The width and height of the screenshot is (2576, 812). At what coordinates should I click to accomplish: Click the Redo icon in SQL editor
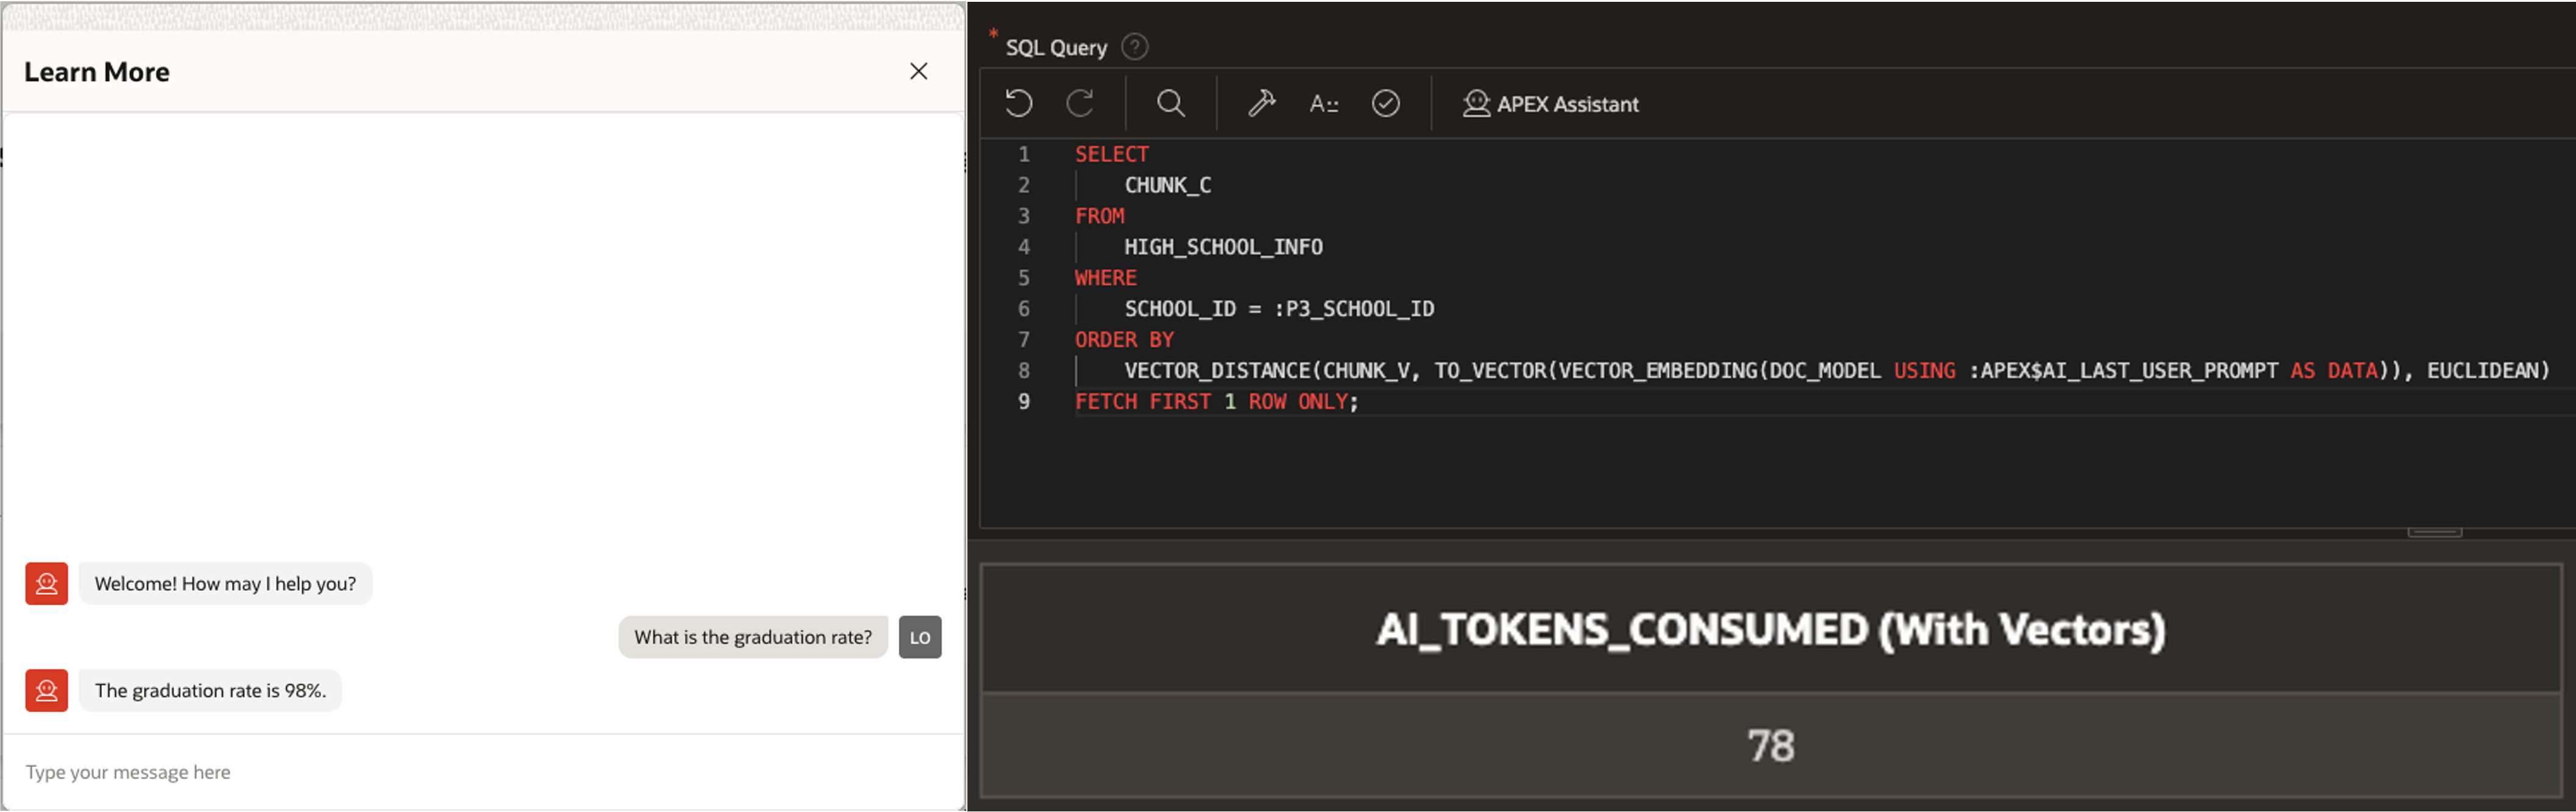coord(1080,103)
